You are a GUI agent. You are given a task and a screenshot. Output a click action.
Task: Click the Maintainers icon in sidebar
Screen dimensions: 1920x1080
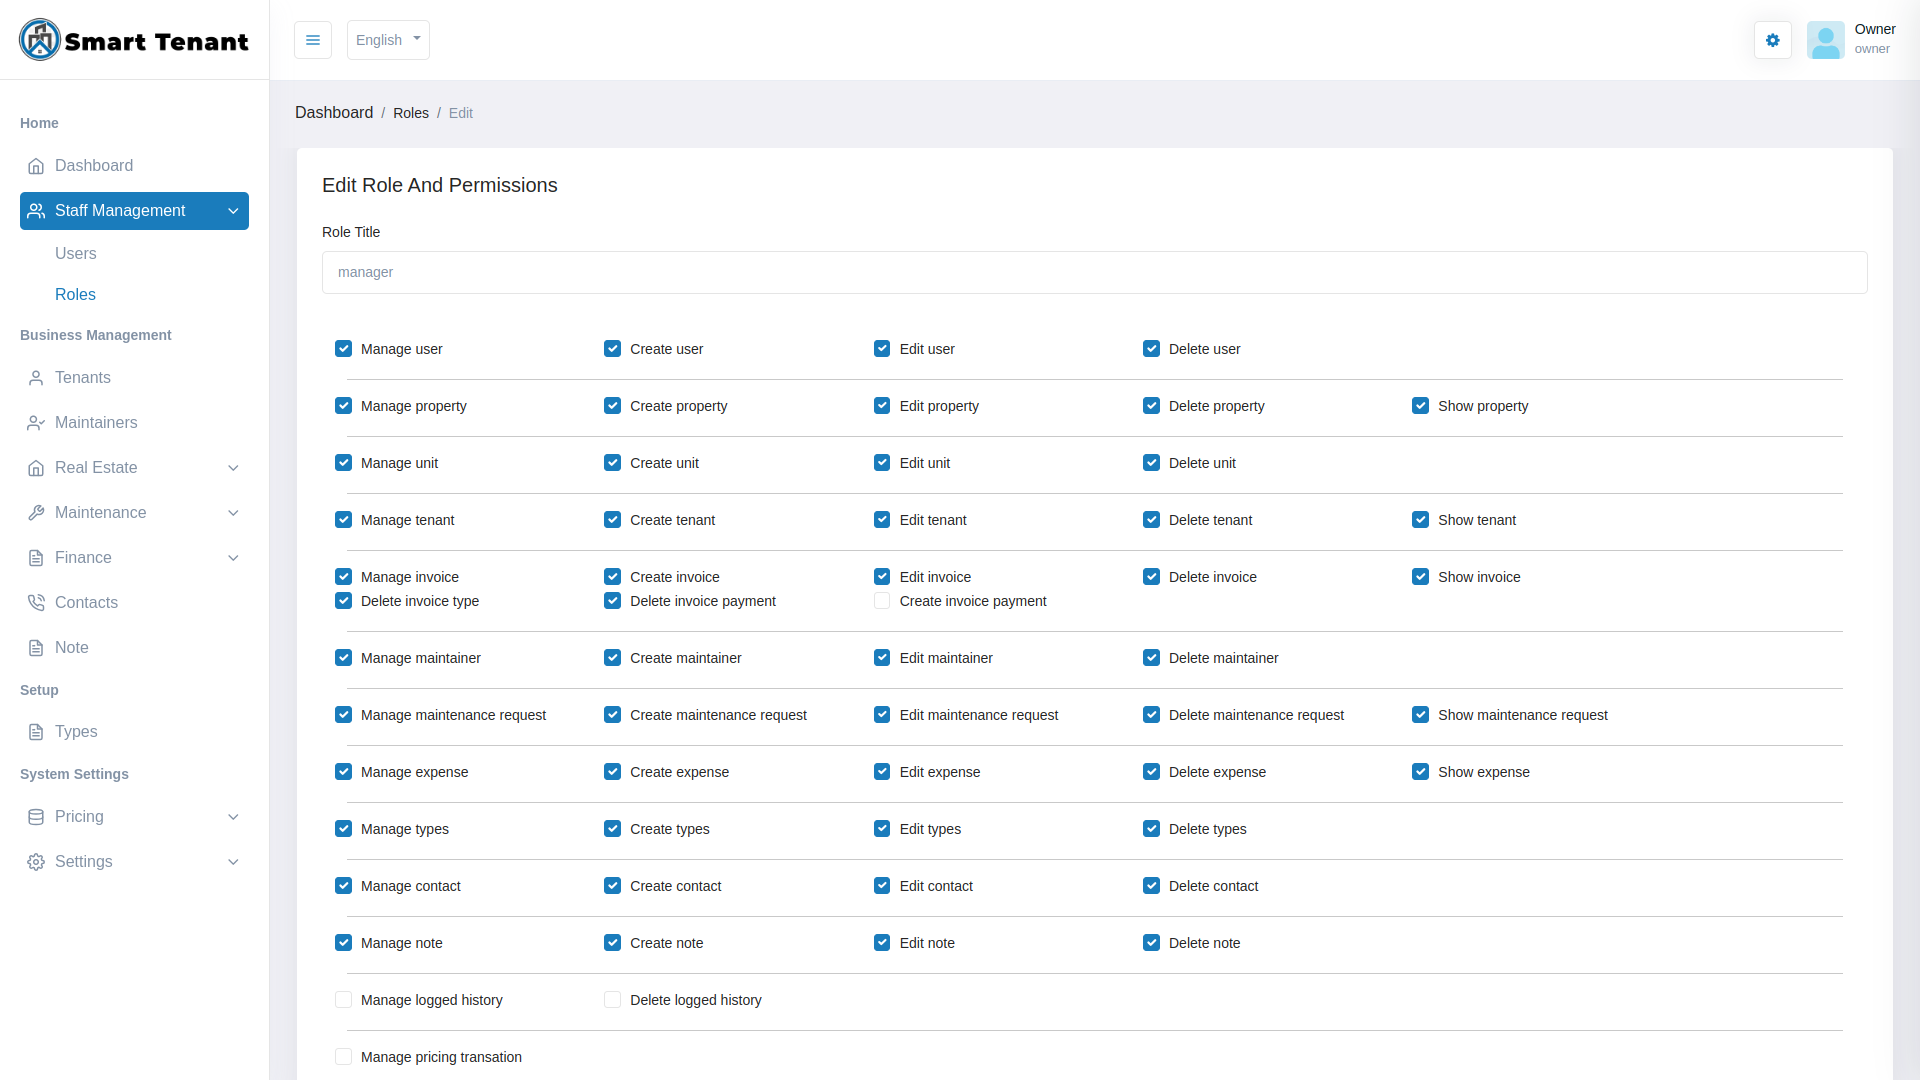pyautogui.click(x=36, y=423)
